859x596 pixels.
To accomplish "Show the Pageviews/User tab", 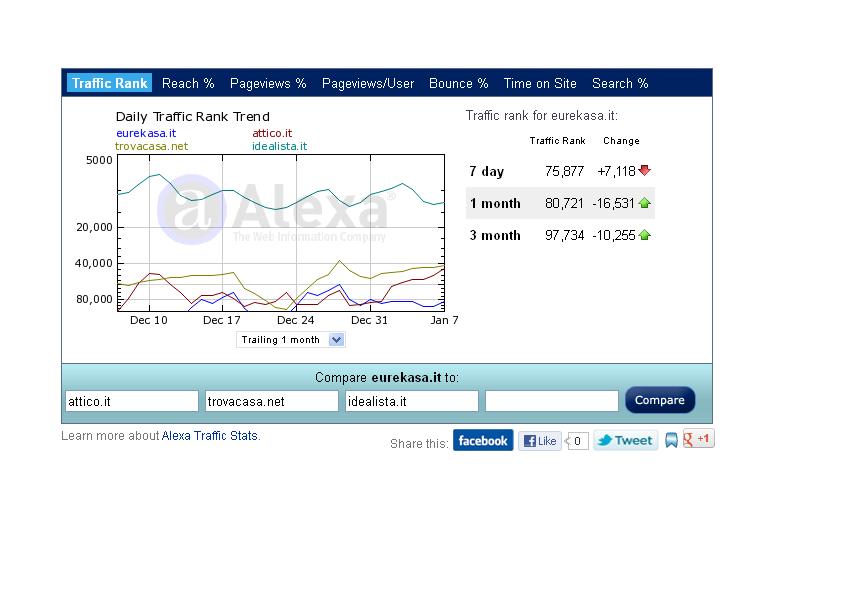I will click(368, 83).
